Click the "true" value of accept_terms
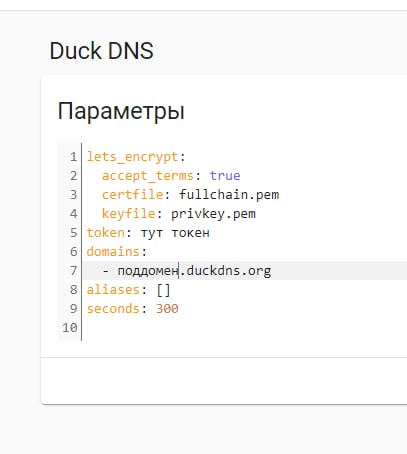This screenshot has width=407, height=454. (225, 176)
